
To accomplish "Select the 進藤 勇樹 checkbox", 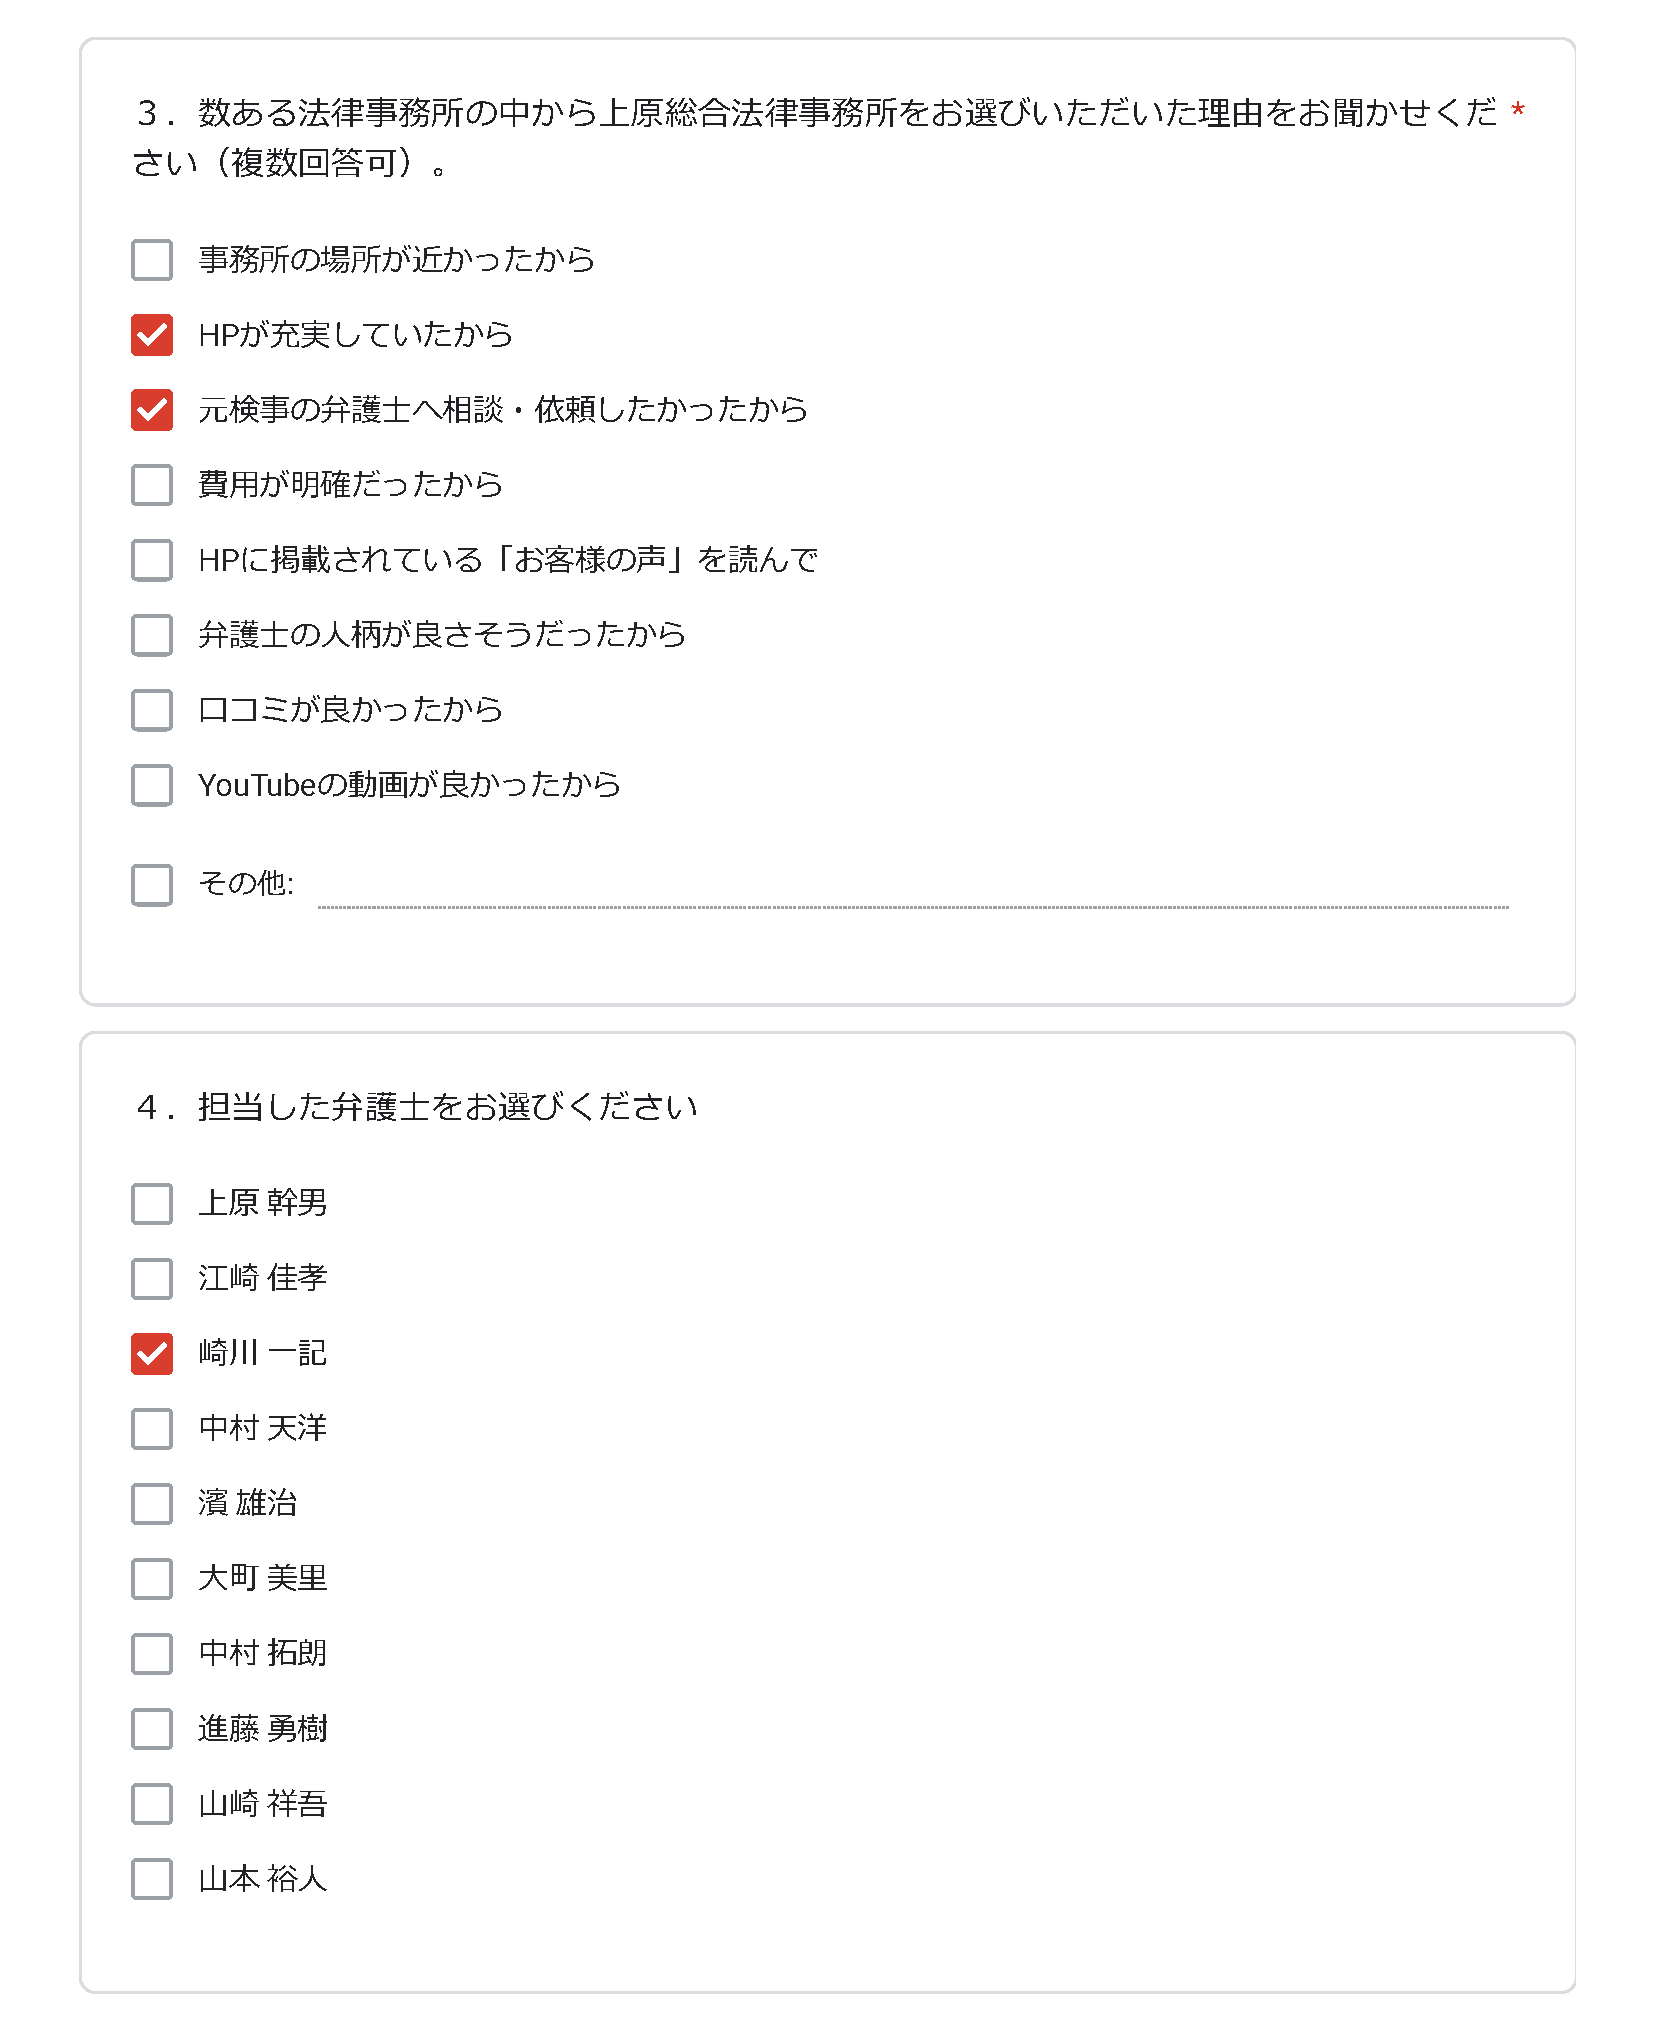I will 152,1729.
